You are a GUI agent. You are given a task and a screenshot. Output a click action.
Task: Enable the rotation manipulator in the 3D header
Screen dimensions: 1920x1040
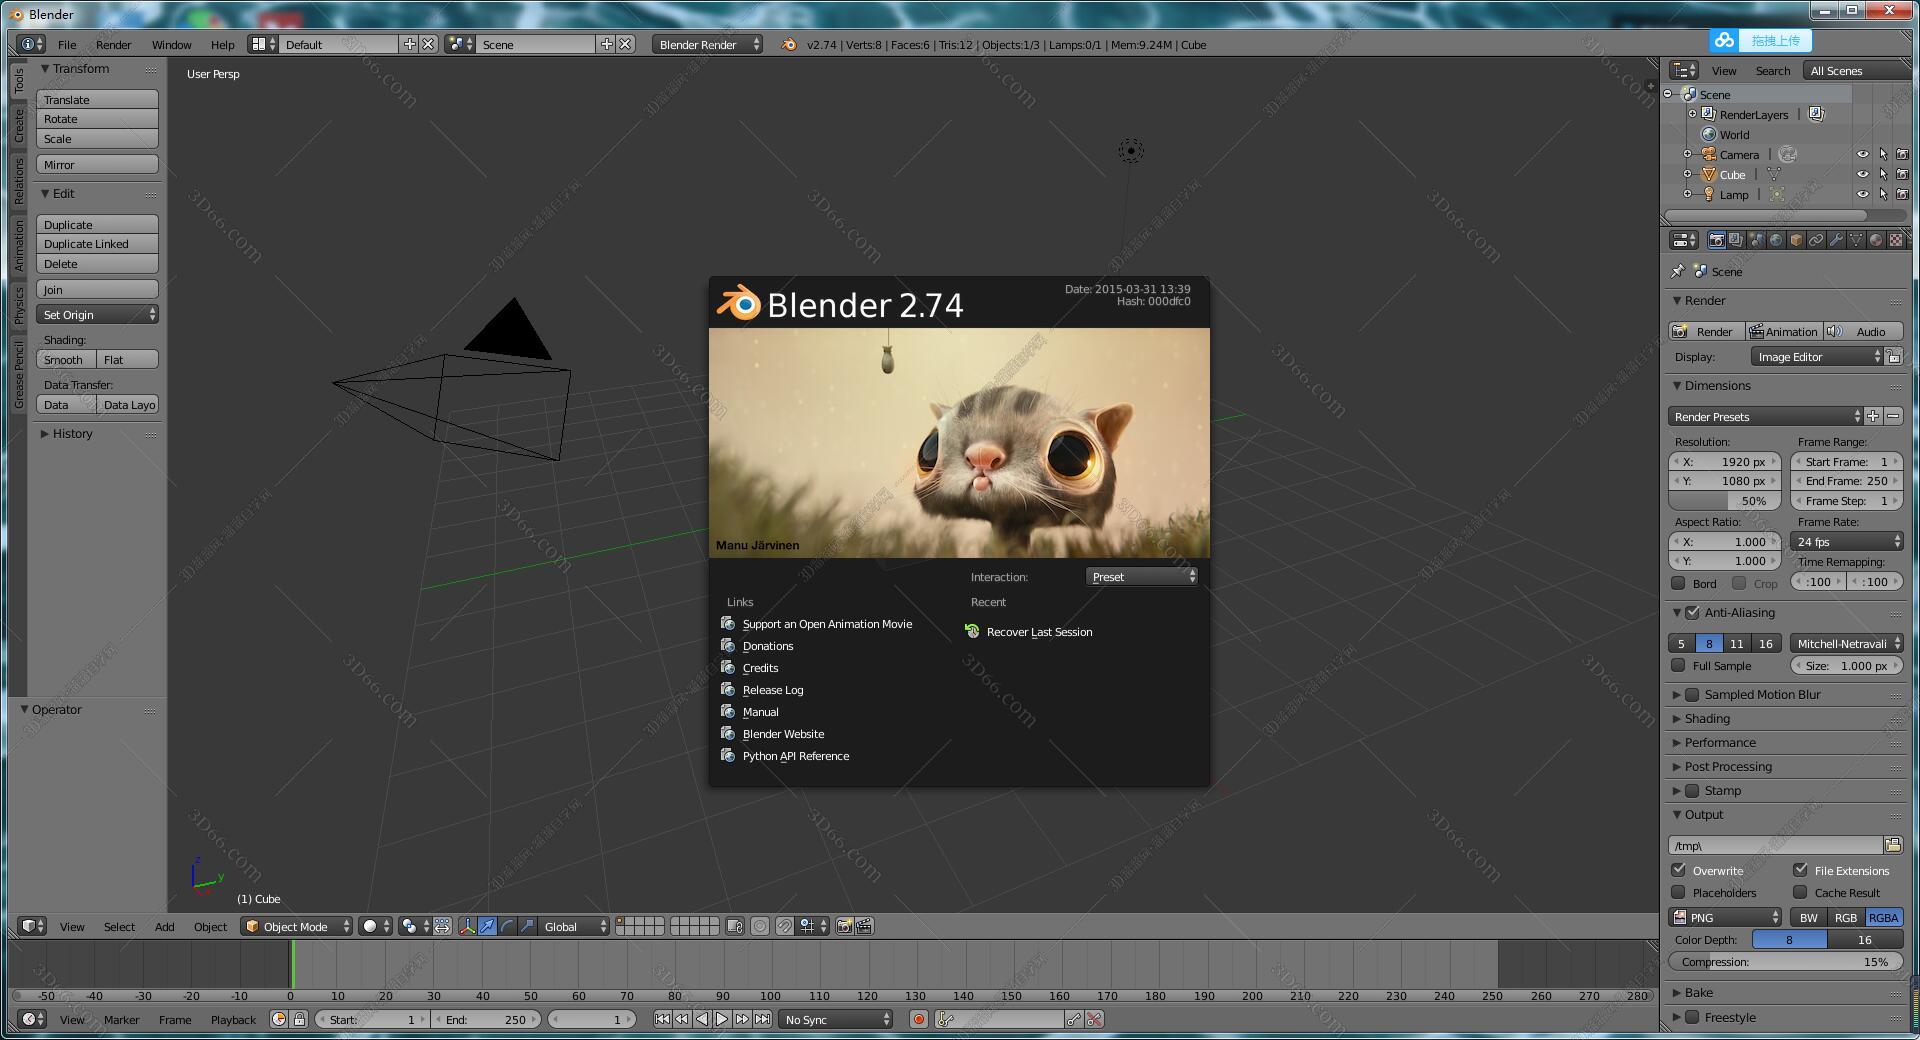(x=507, y=927)
